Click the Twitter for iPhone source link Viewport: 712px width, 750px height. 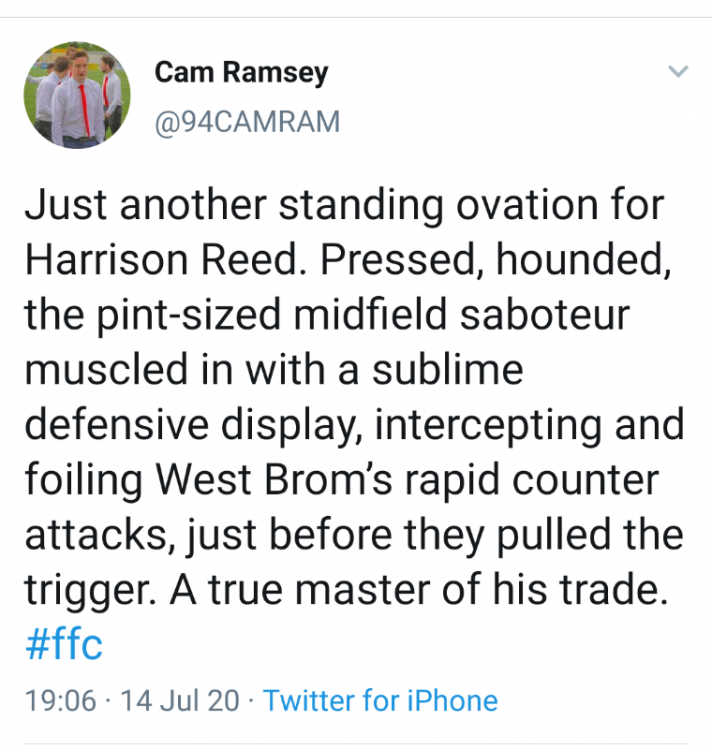coord(380,700)
